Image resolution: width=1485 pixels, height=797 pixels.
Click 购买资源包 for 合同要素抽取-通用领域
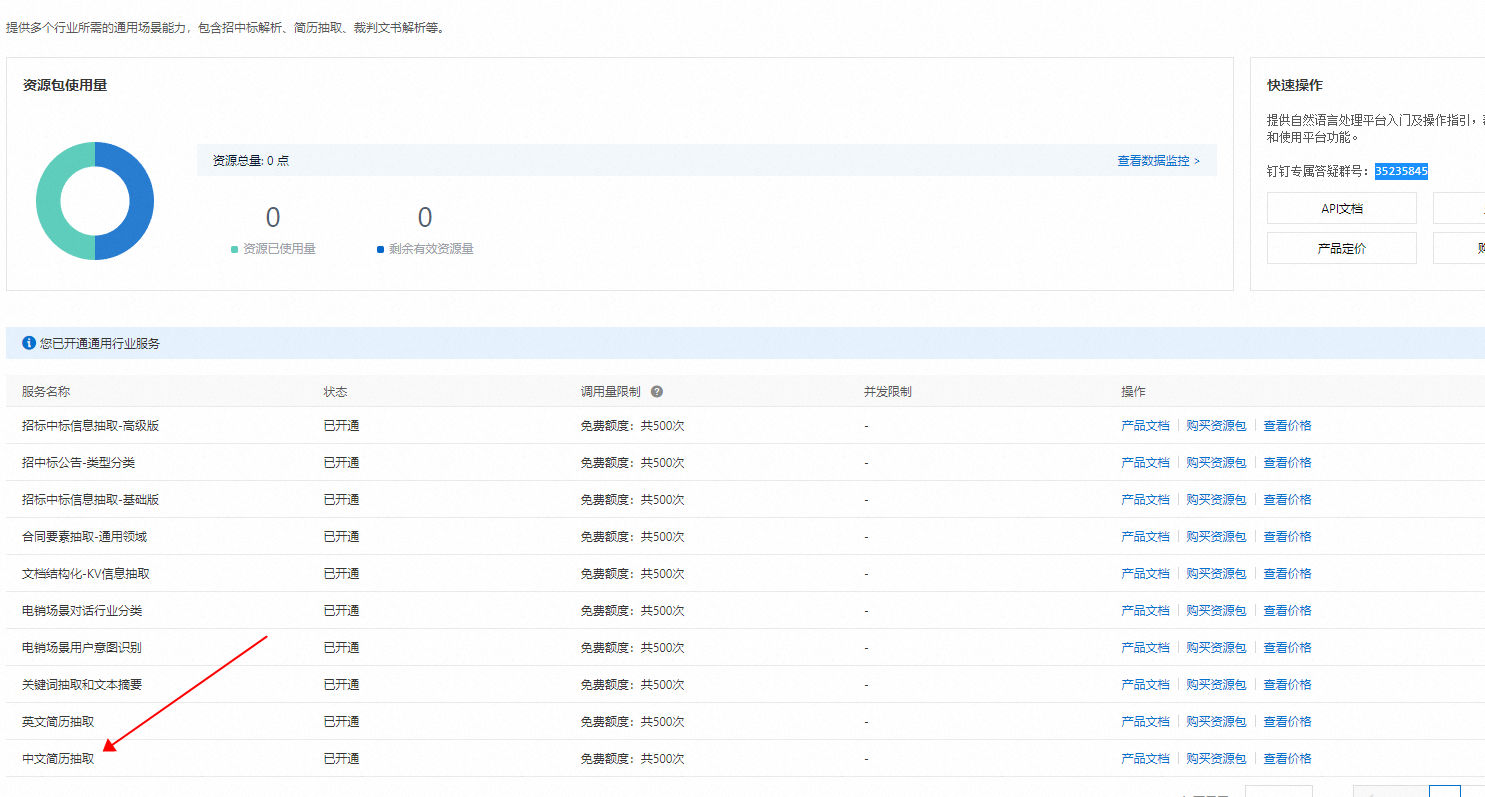[1216, 536]
